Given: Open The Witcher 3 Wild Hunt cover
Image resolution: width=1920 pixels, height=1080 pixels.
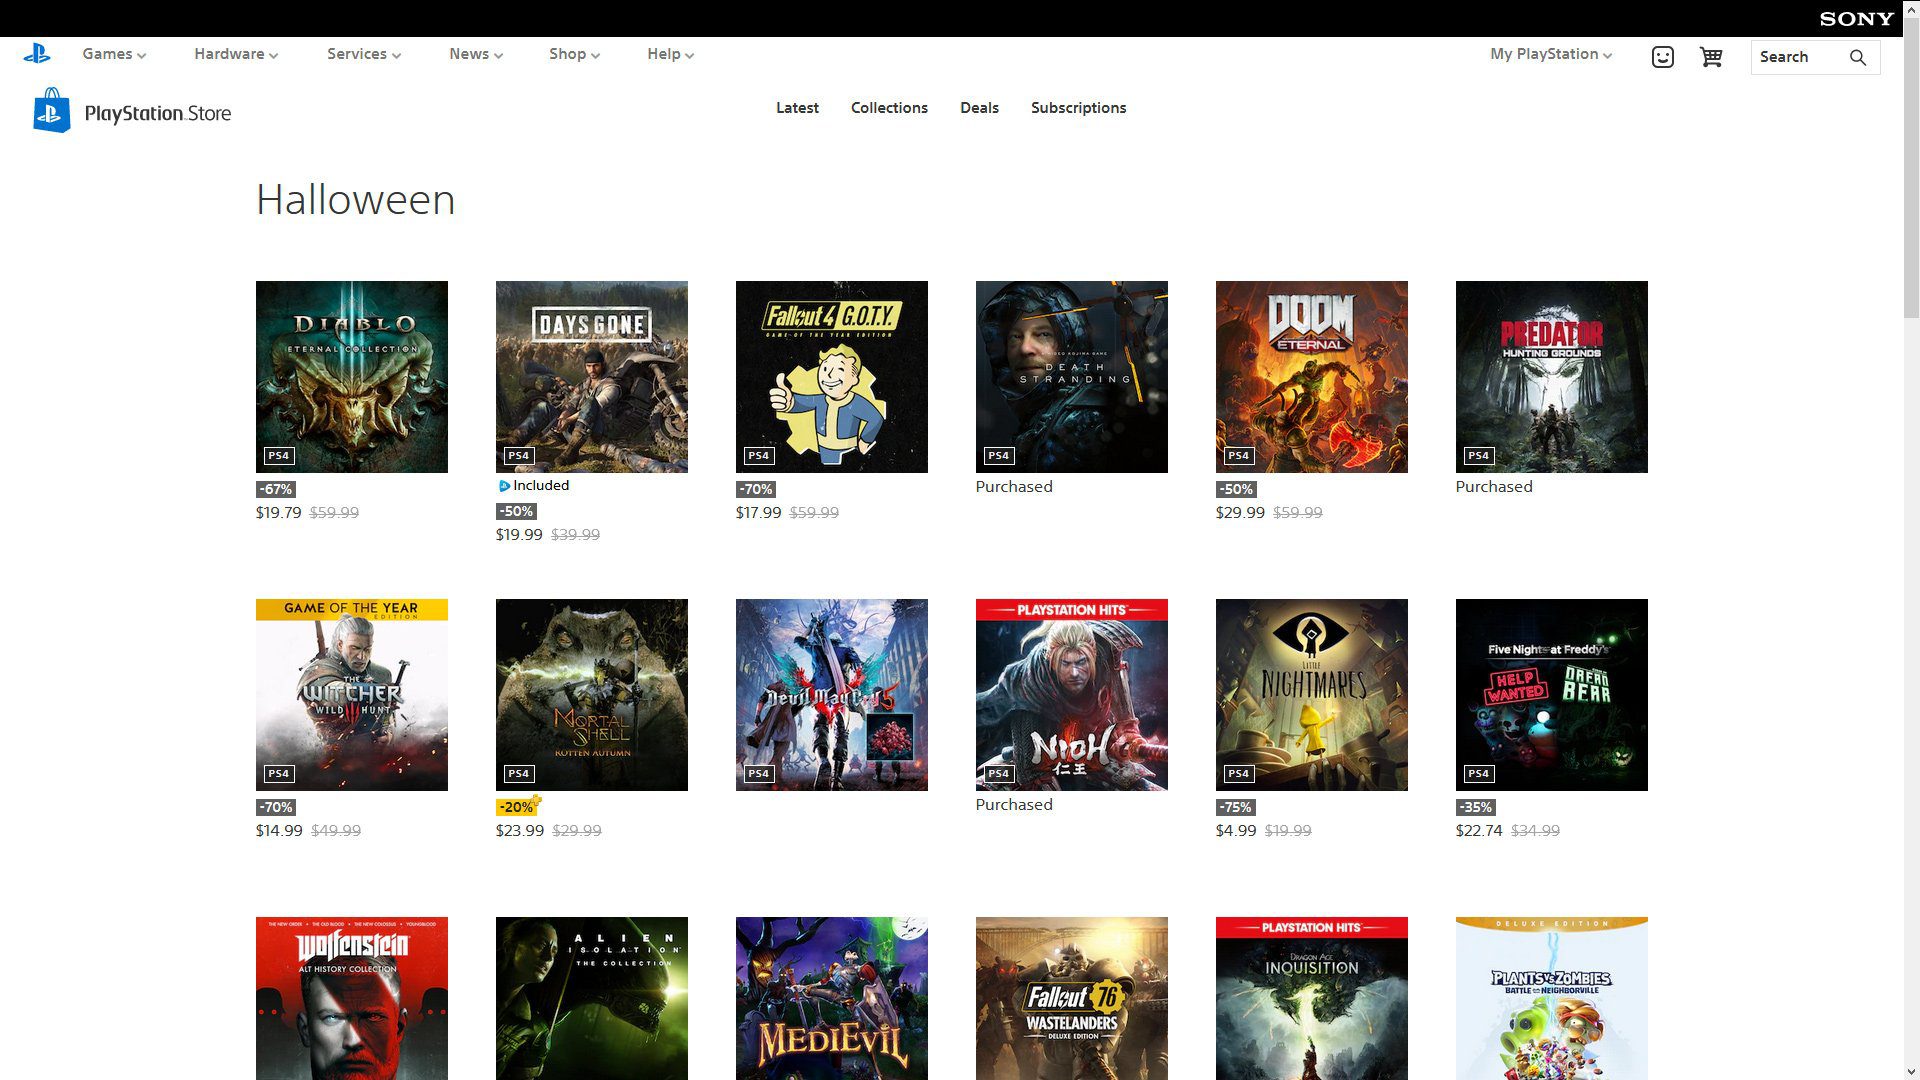Looking at the screenshot, I should (352, 695).
